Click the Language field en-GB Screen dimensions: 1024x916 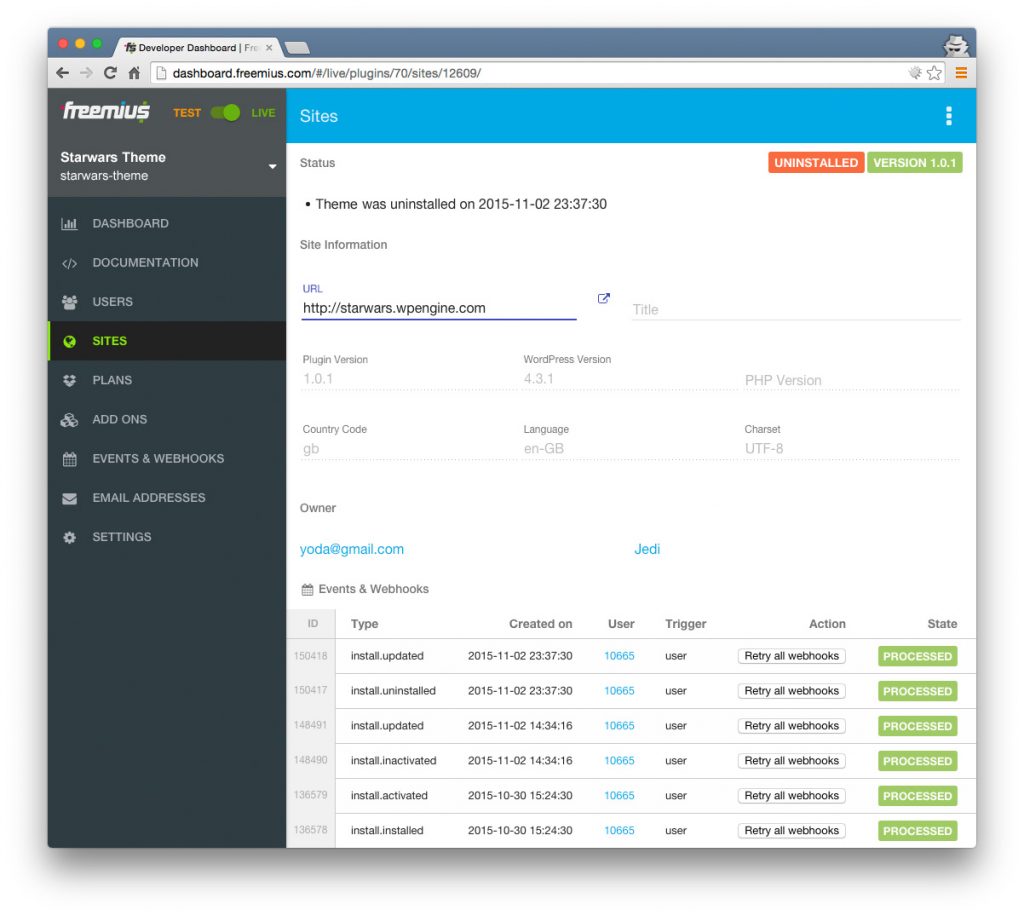pyautogui.click(x=630, y=449)
